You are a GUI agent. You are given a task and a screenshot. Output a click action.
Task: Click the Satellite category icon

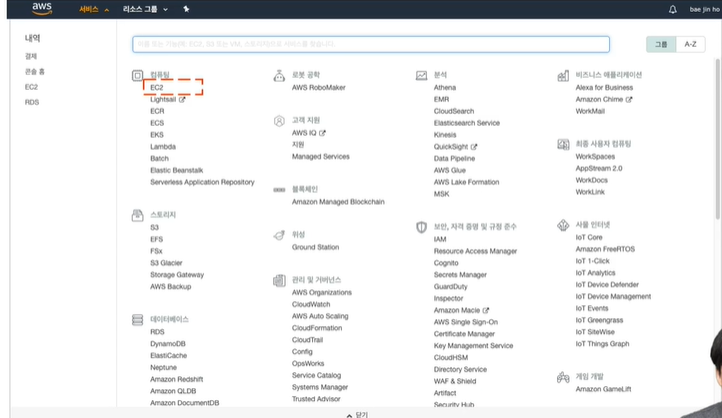click(279, 235)
